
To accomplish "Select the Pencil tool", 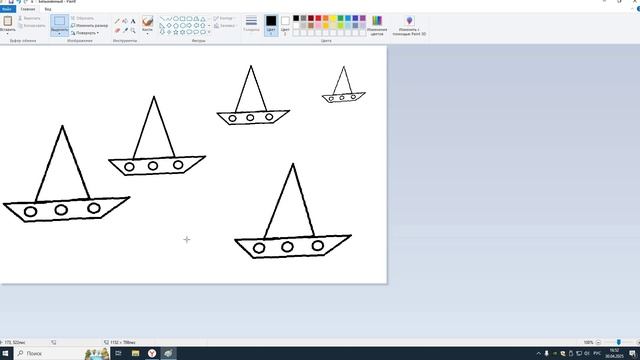I will pyautogui.click(x=118, y=21).
